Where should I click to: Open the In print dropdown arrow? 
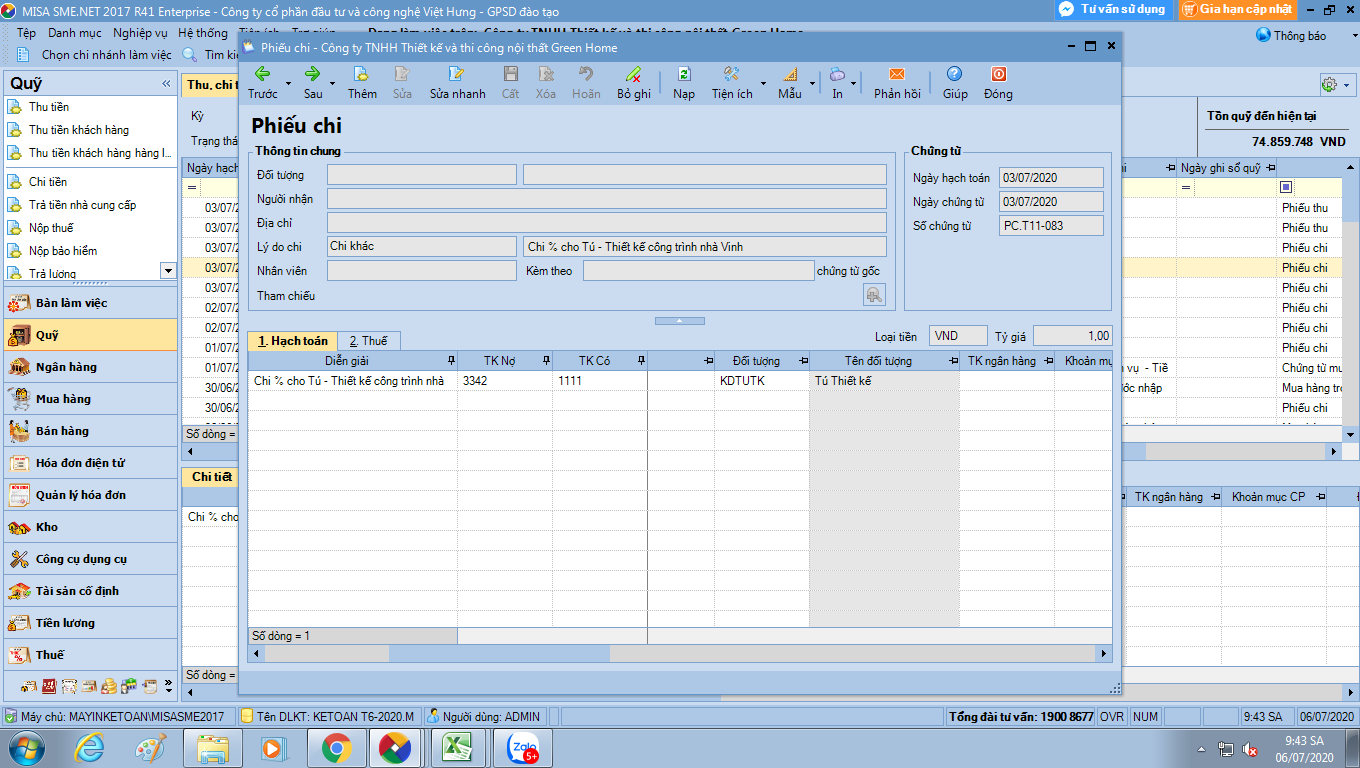click(853, 84)
